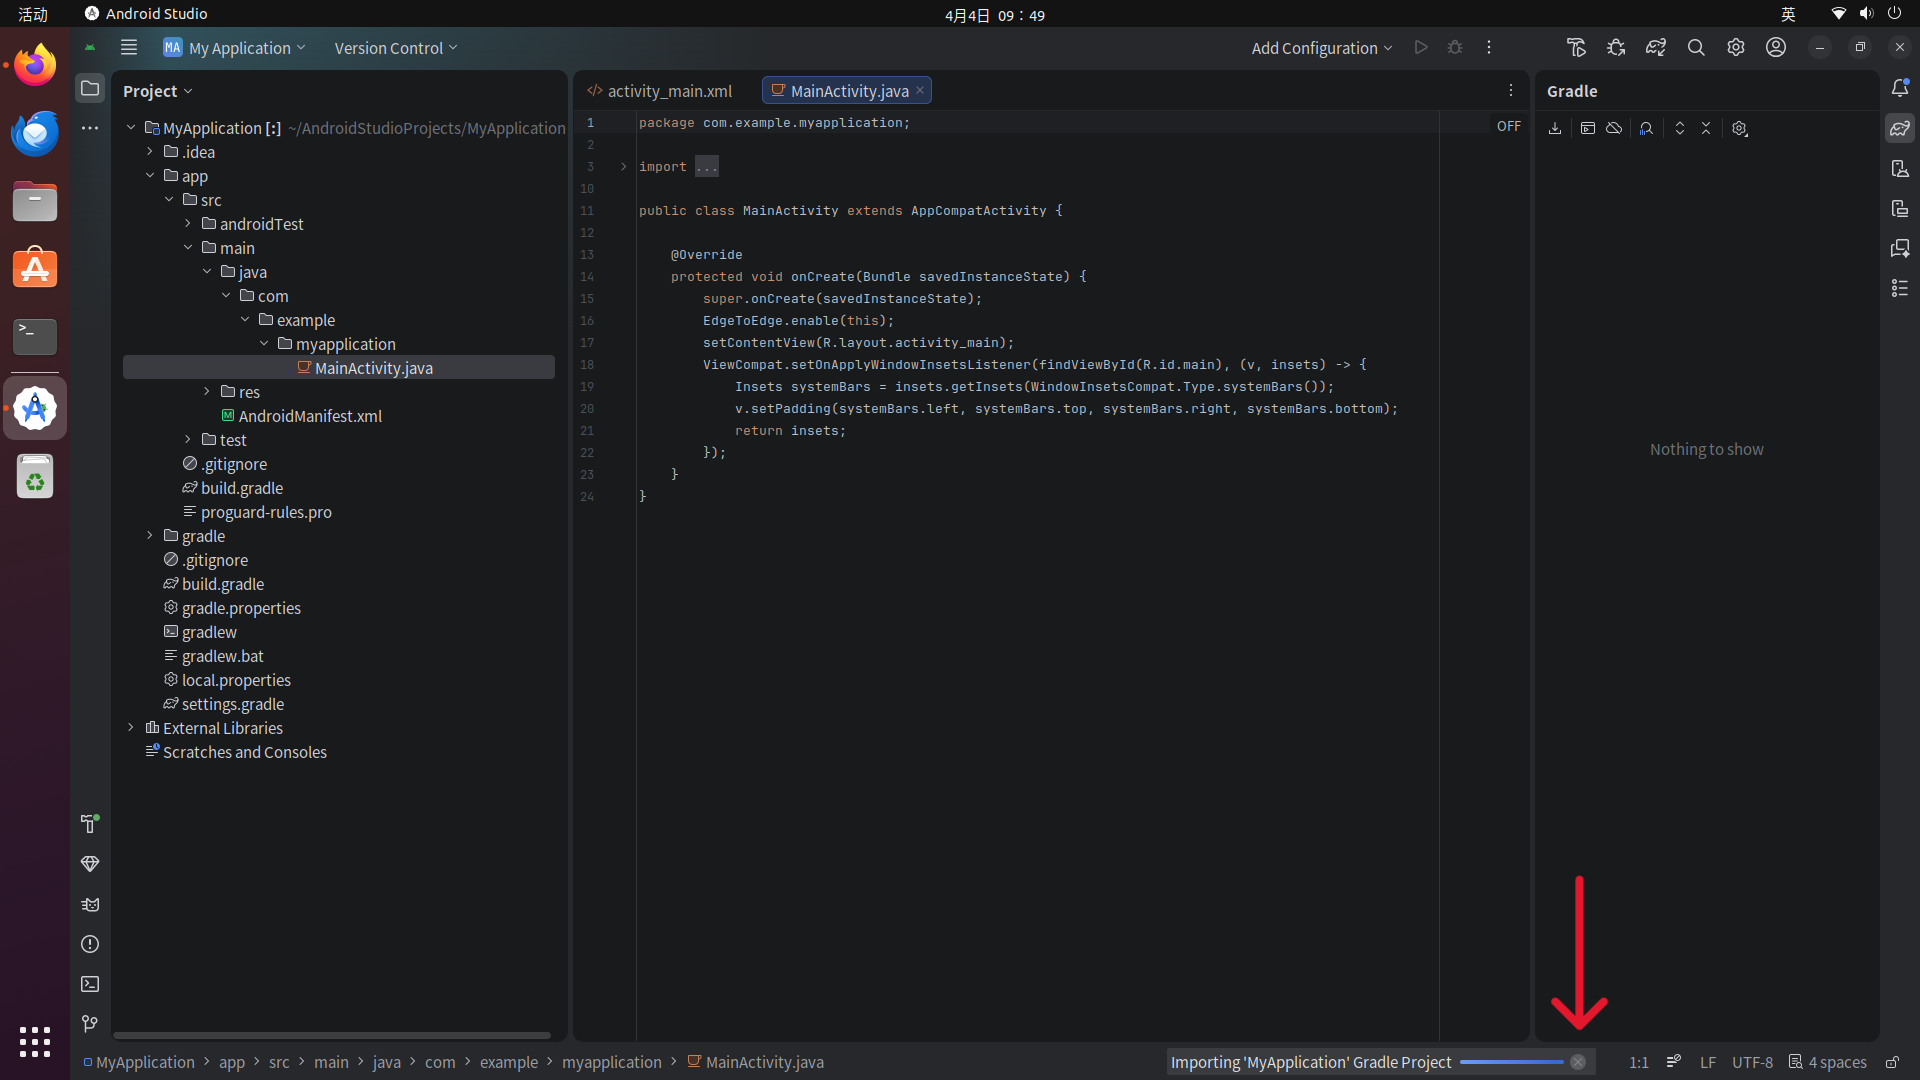
Task: Click UTF-8 encoding in the status bar
Action: point(1752,1062)
